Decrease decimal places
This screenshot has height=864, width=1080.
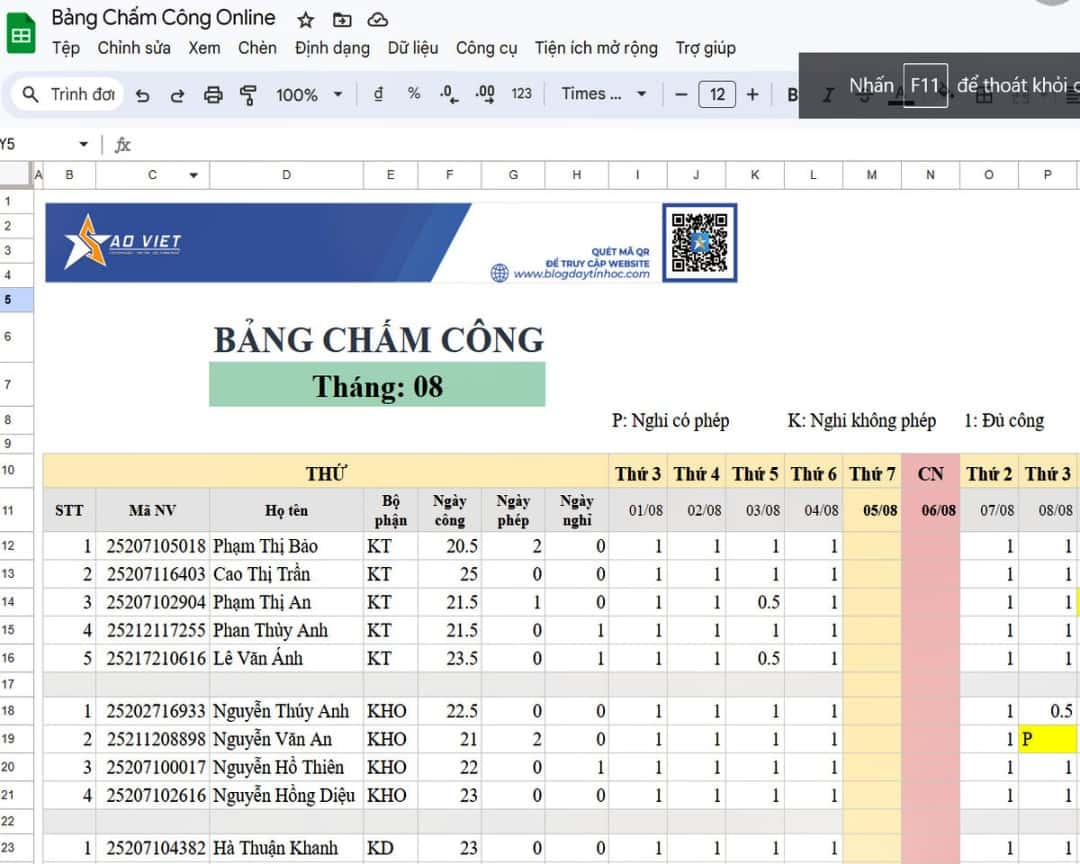(450, 93)
